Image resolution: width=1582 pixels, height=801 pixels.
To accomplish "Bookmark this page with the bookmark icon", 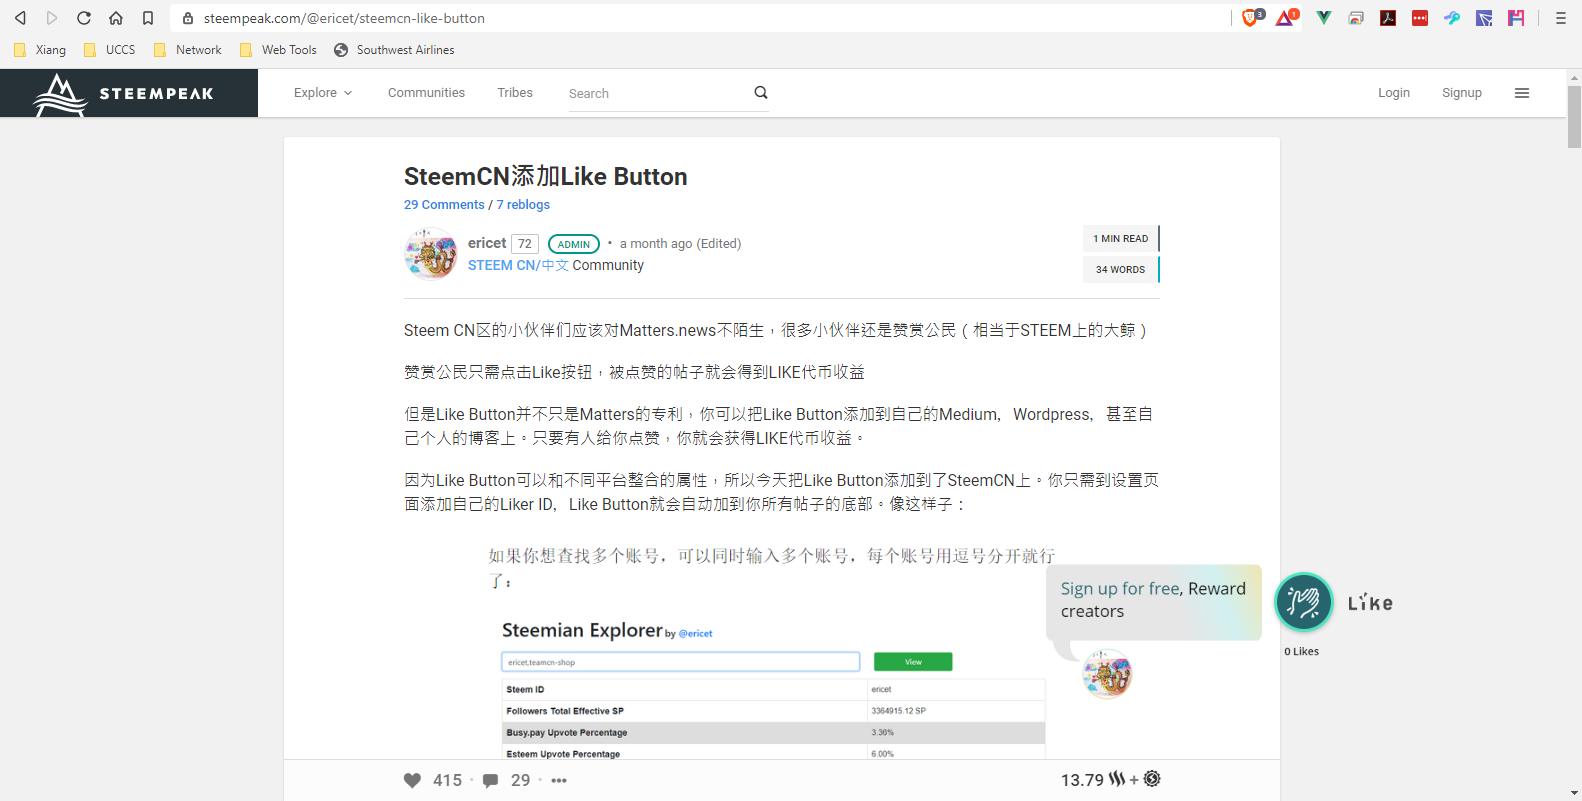I will pos(148,18).
